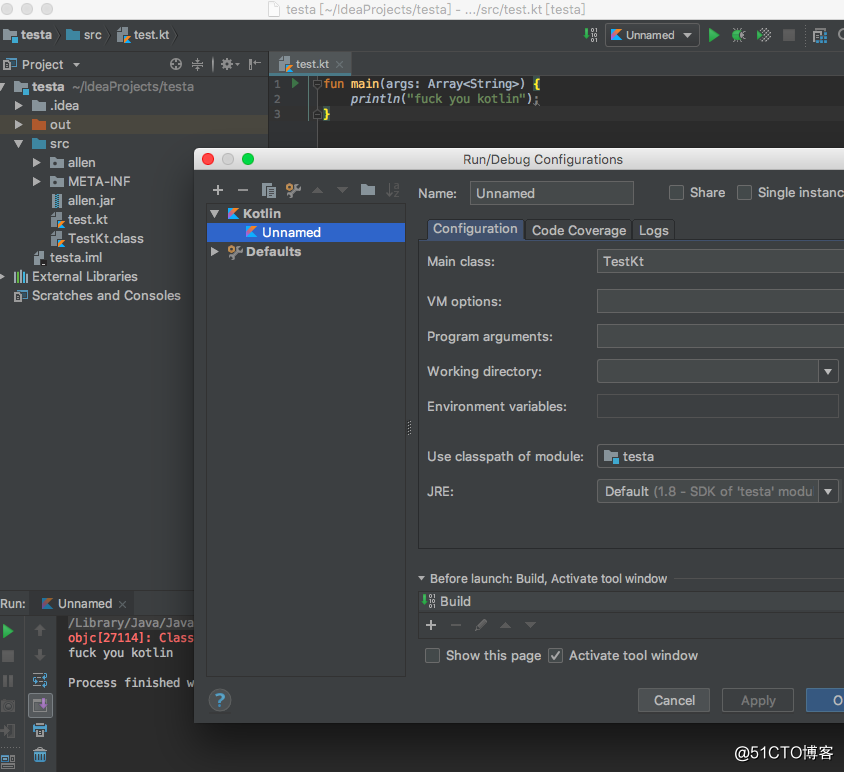Sort configurations alphabetically icon
This screenshot has height=772, width=844.
tap(393, 190)
